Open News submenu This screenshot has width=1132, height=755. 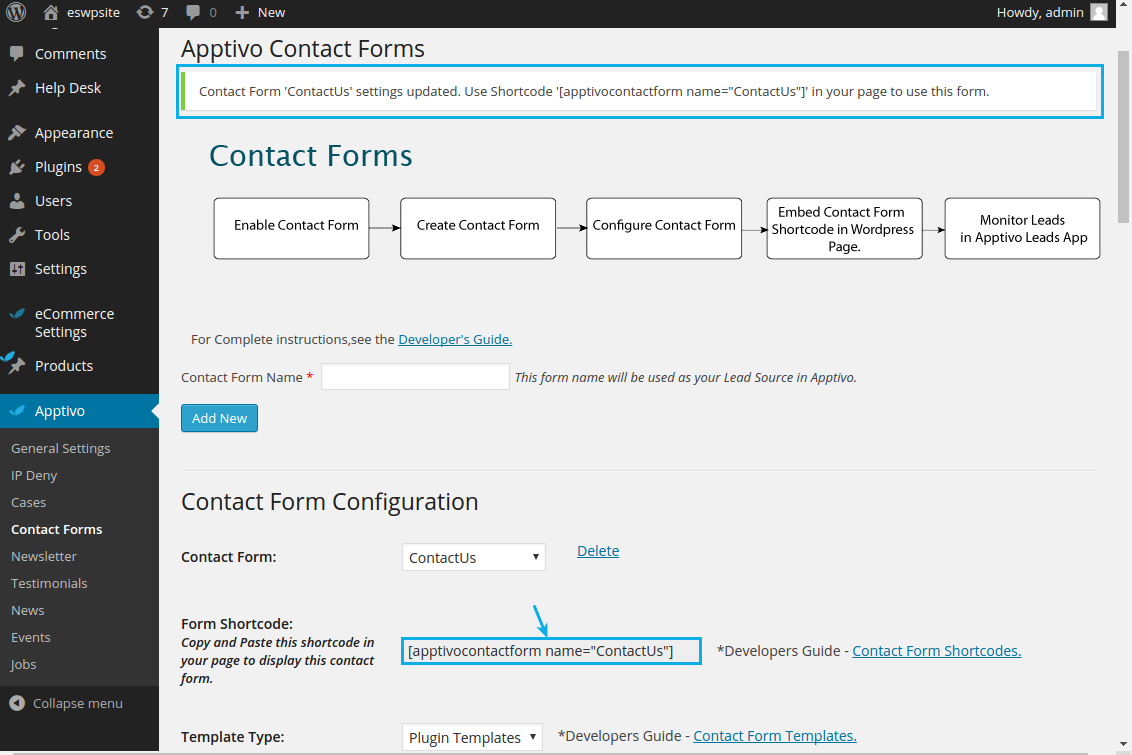27,611
